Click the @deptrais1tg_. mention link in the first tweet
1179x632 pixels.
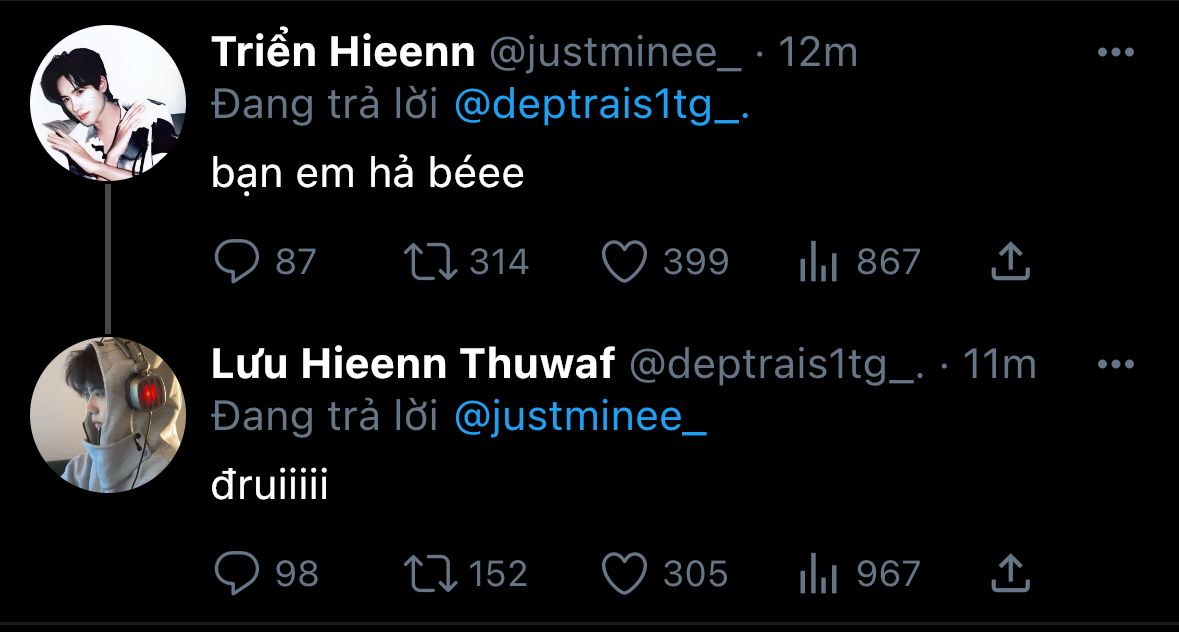click(x=601, y=108)
